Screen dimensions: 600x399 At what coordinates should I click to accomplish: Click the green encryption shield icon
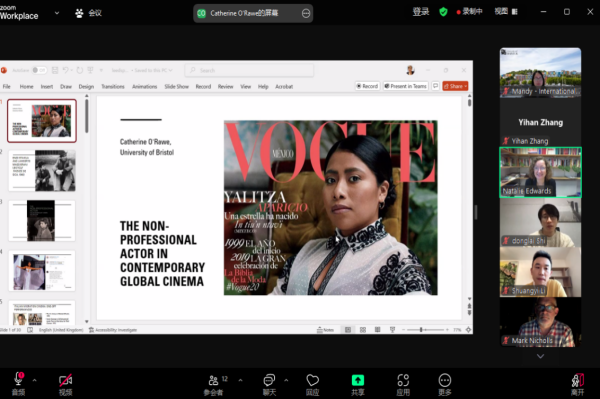[443, 12]
